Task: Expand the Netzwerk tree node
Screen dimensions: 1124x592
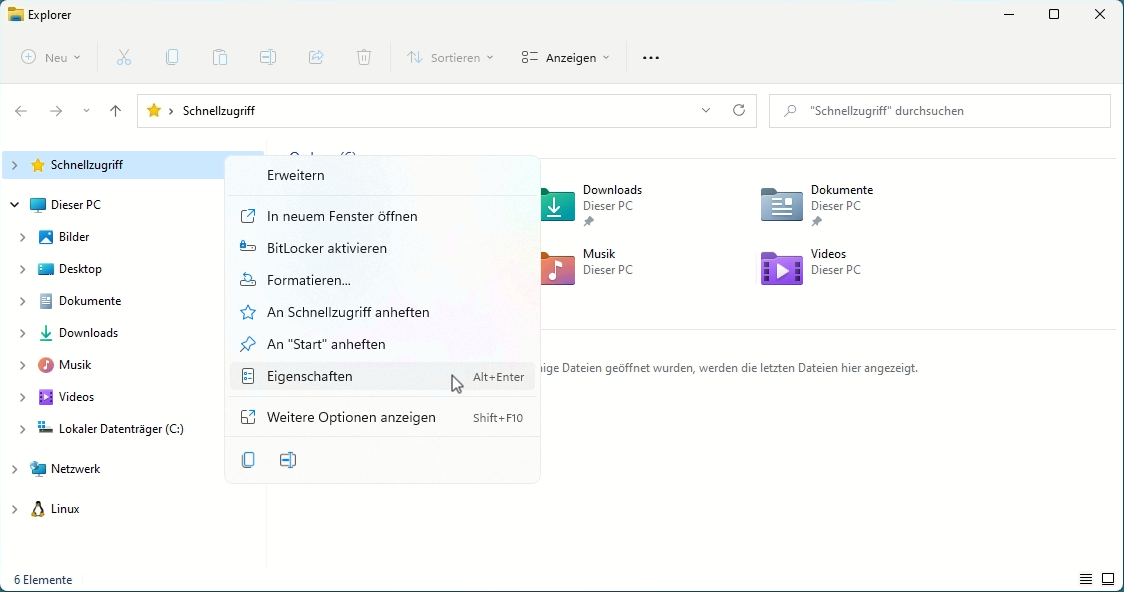Action: point(14,469)
